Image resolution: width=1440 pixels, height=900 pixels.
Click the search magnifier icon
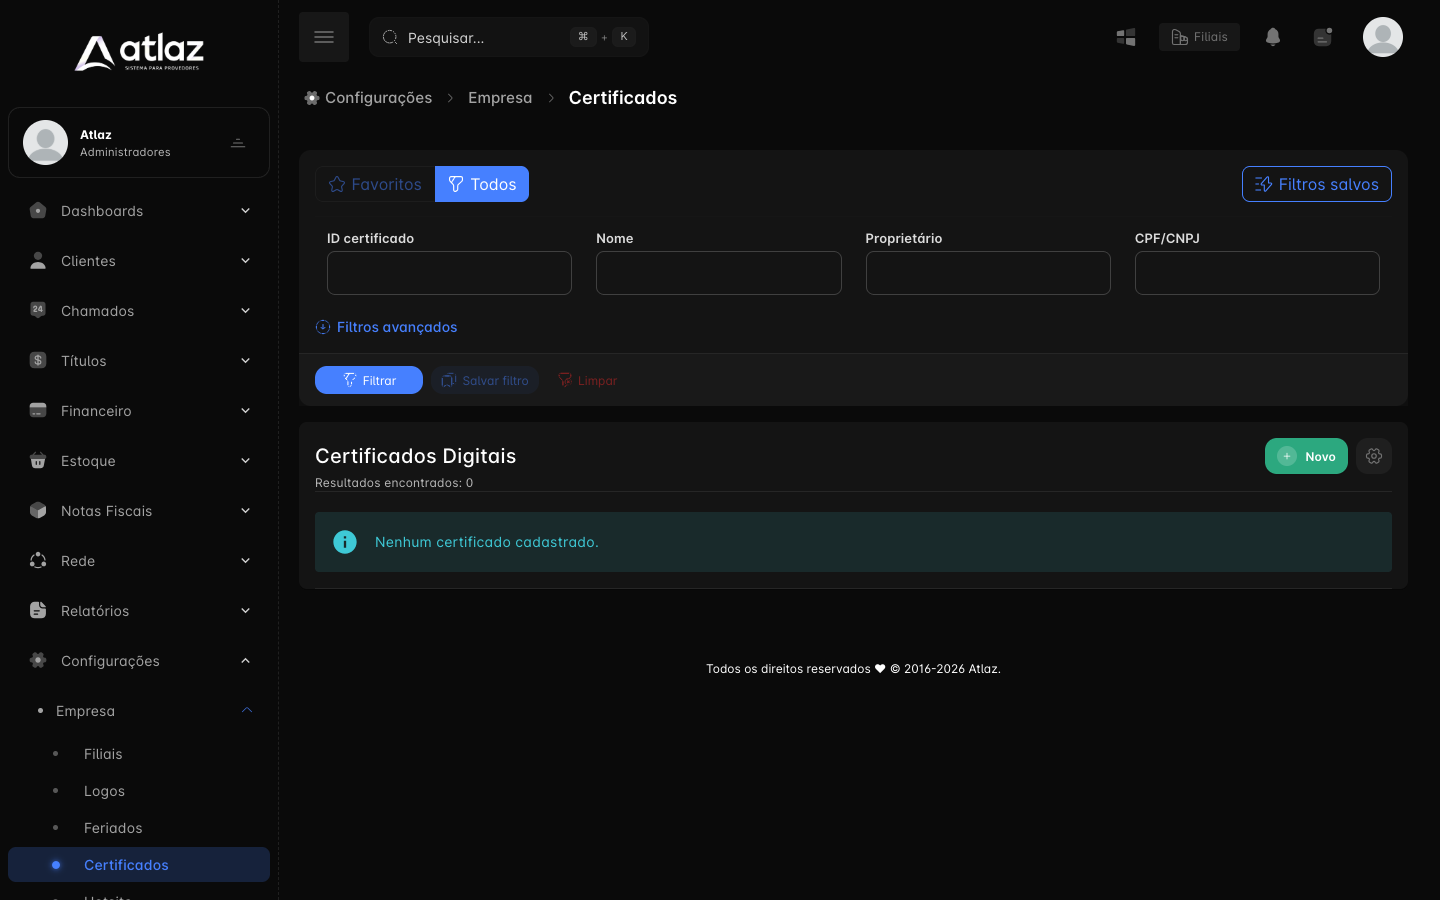click(390, 37)
